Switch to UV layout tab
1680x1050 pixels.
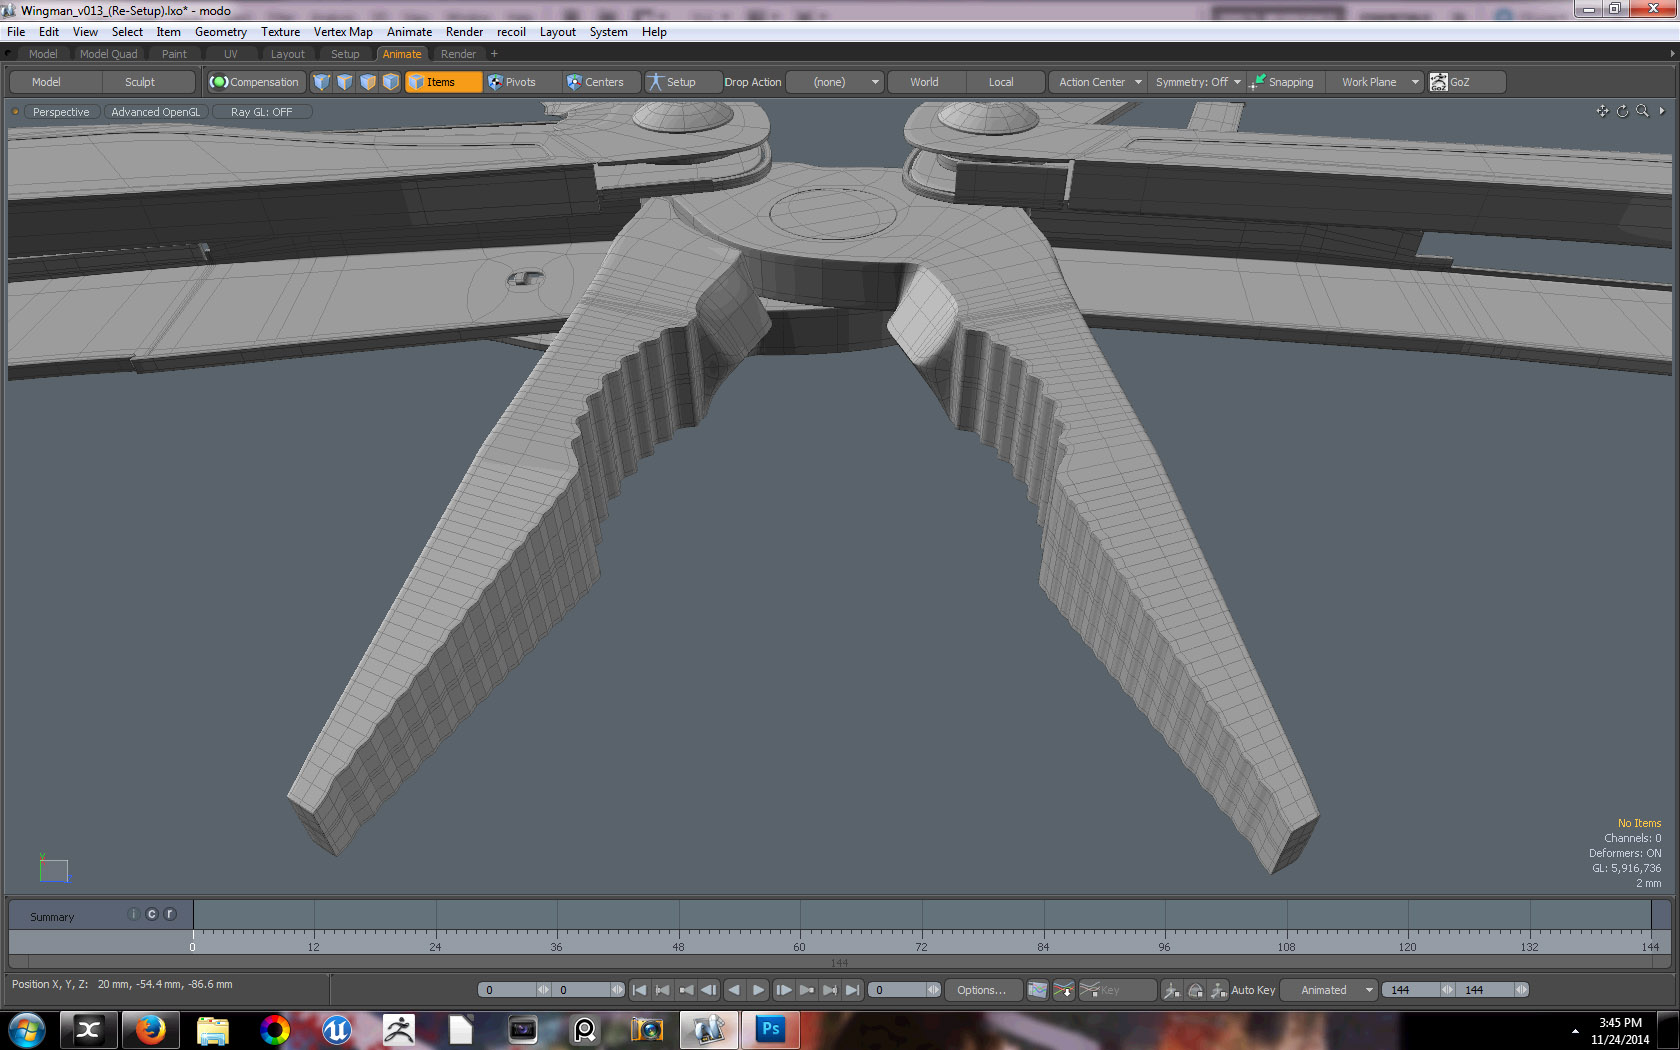pos(231,54)
